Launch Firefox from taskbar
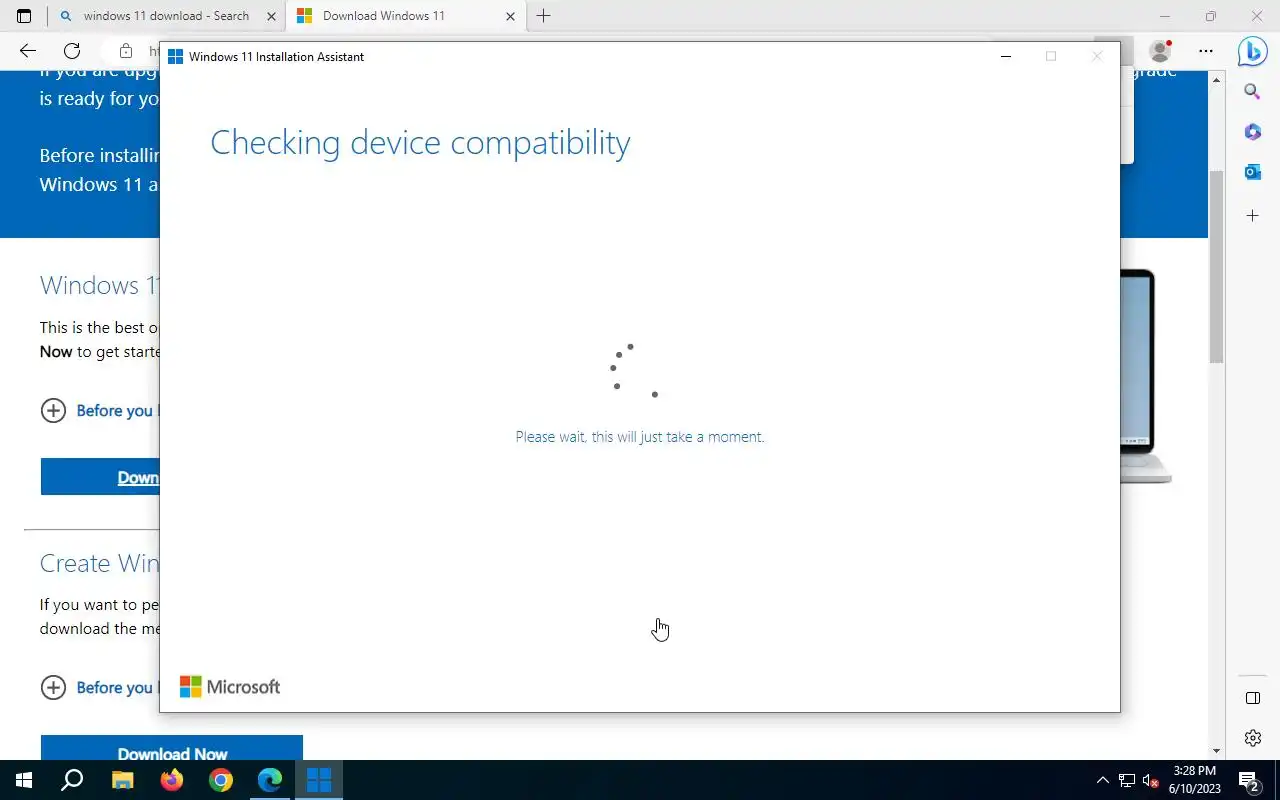This screenshot has width=1280, height=800. pos(172,780)
